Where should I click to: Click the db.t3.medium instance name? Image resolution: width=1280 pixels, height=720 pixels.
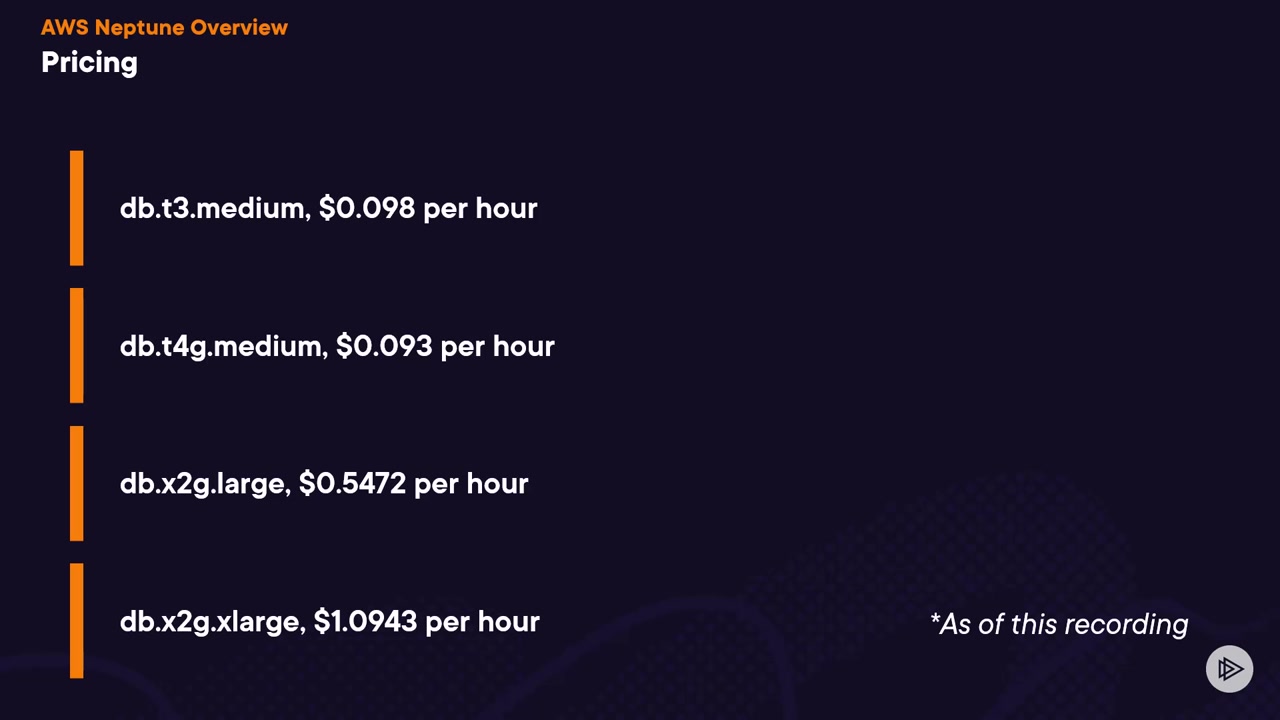point(213,208)
